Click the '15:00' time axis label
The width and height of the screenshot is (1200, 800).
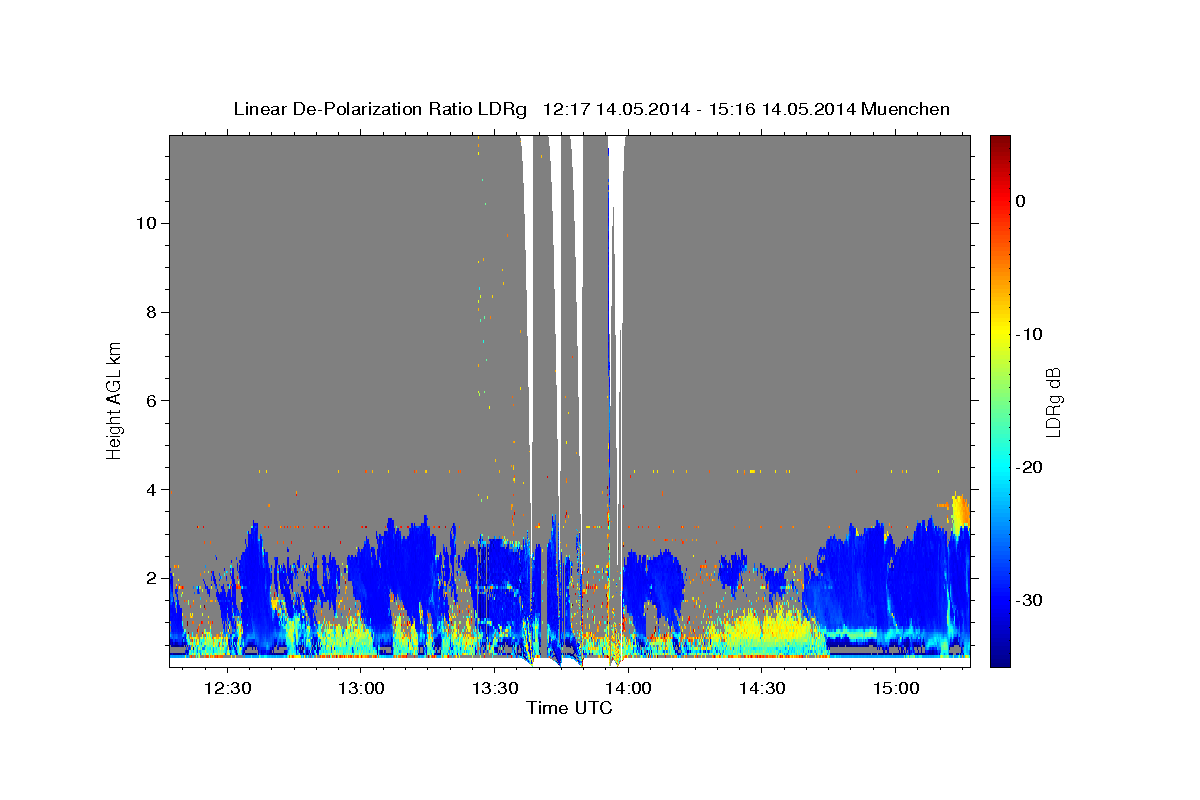pos(896,689)
